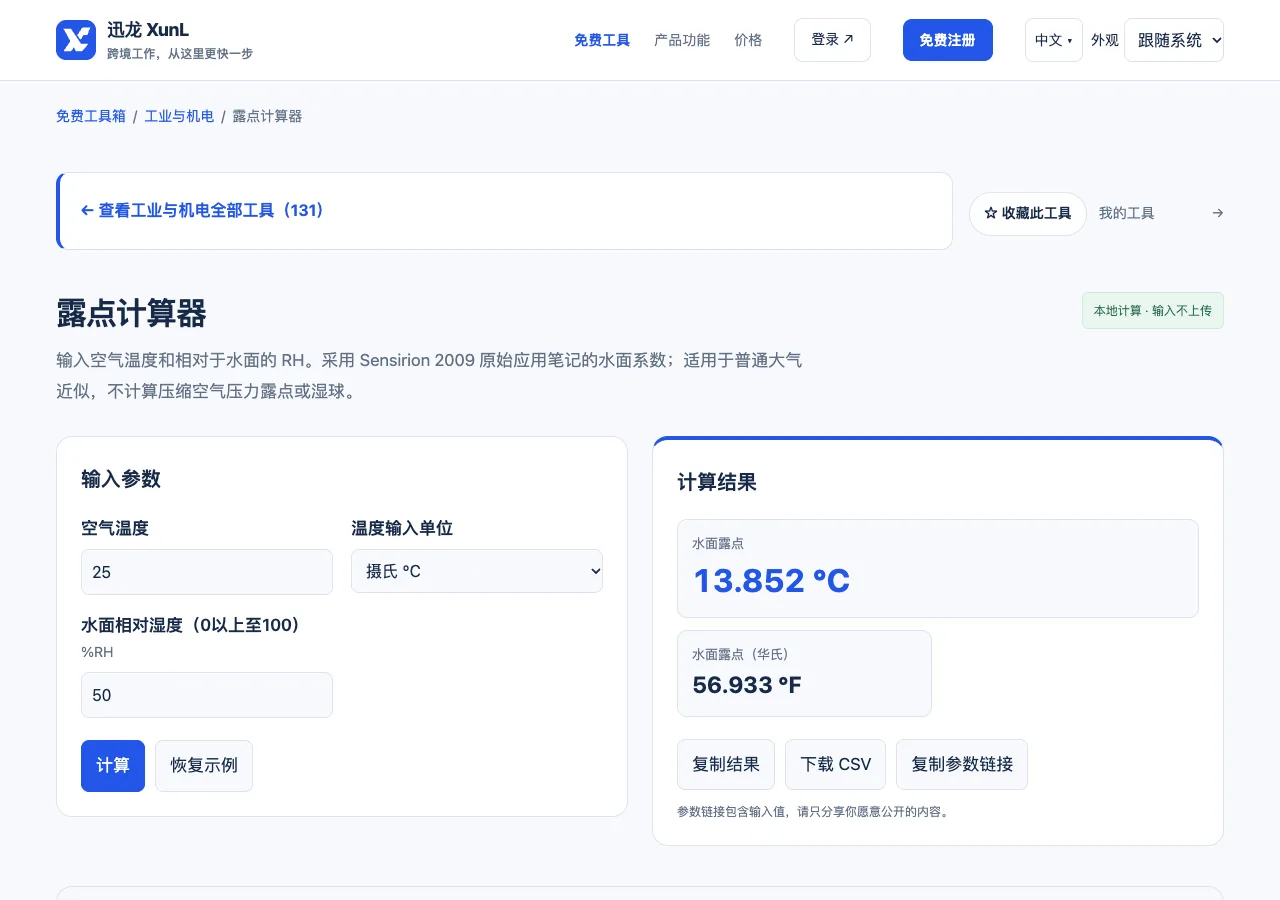The width and height of the screenshot is (1280, 900).
Task: Click the 水面相对湿度 input field
Action: pyautogui.click(x=207, y=695)
